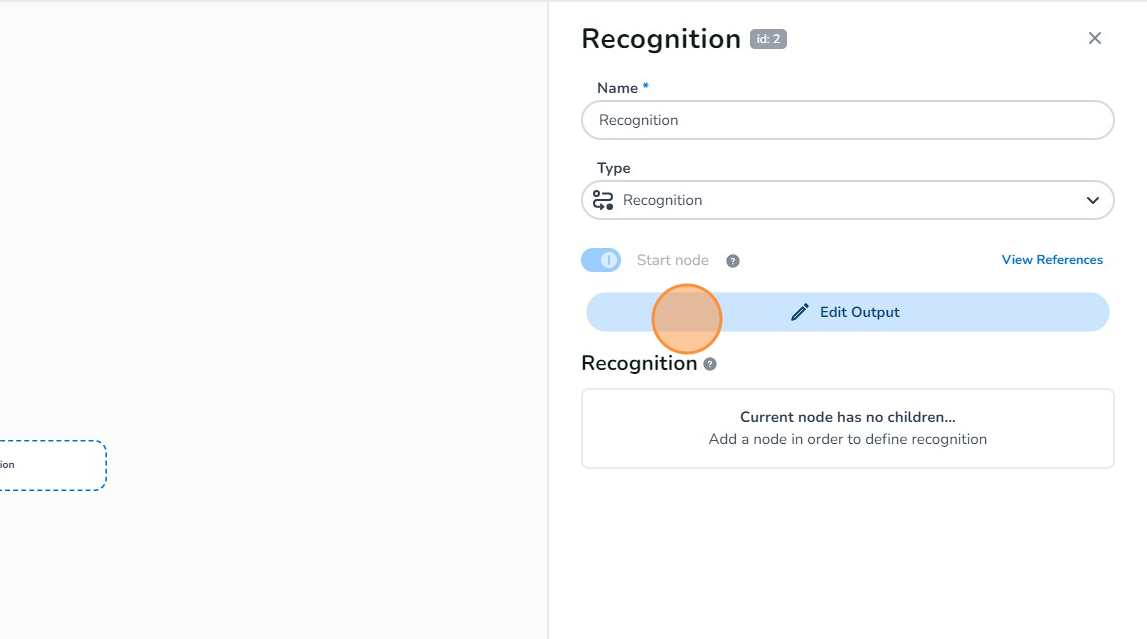Show help tooltip beside Recognition heading
This screenshot has width=1147, height=639.
pos(710,364)
